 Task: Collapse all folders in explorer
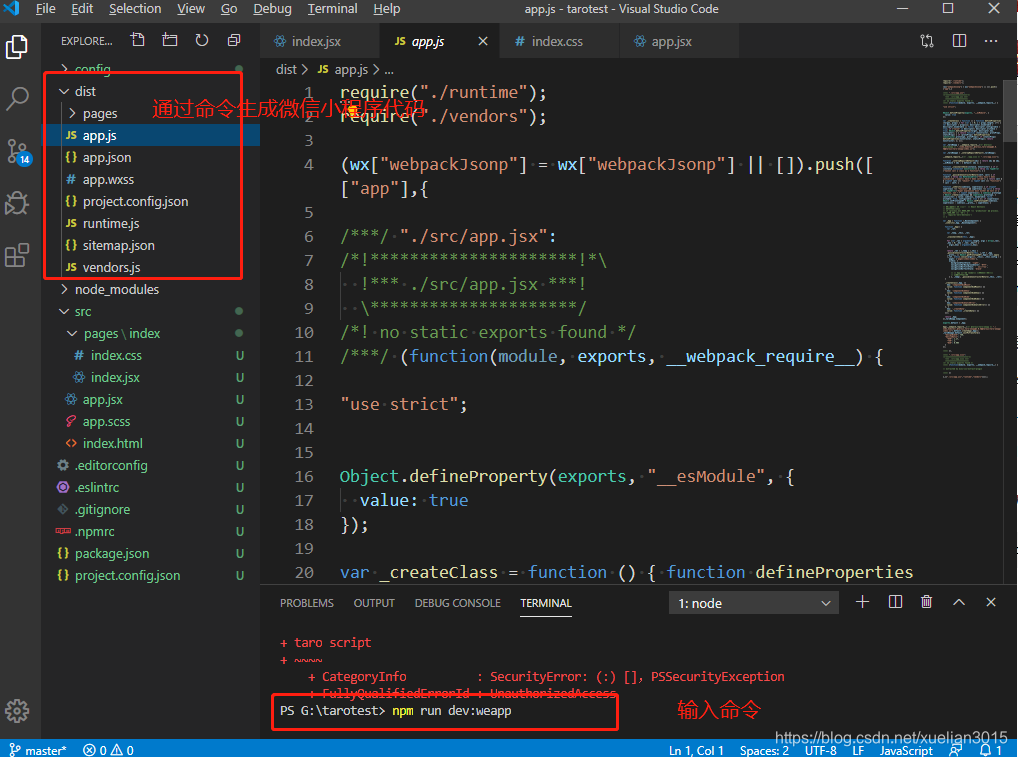234,40
